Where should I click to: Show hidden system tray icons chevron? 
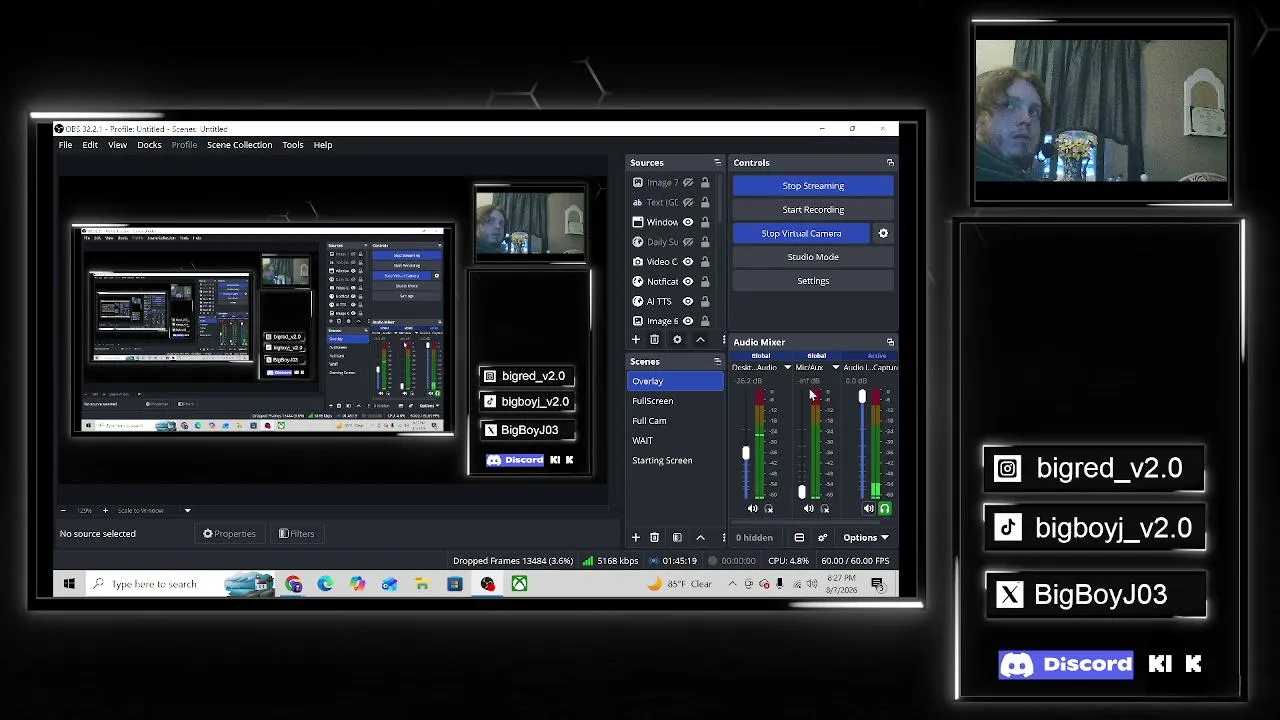pyautogui.click(x=733, y=584)
